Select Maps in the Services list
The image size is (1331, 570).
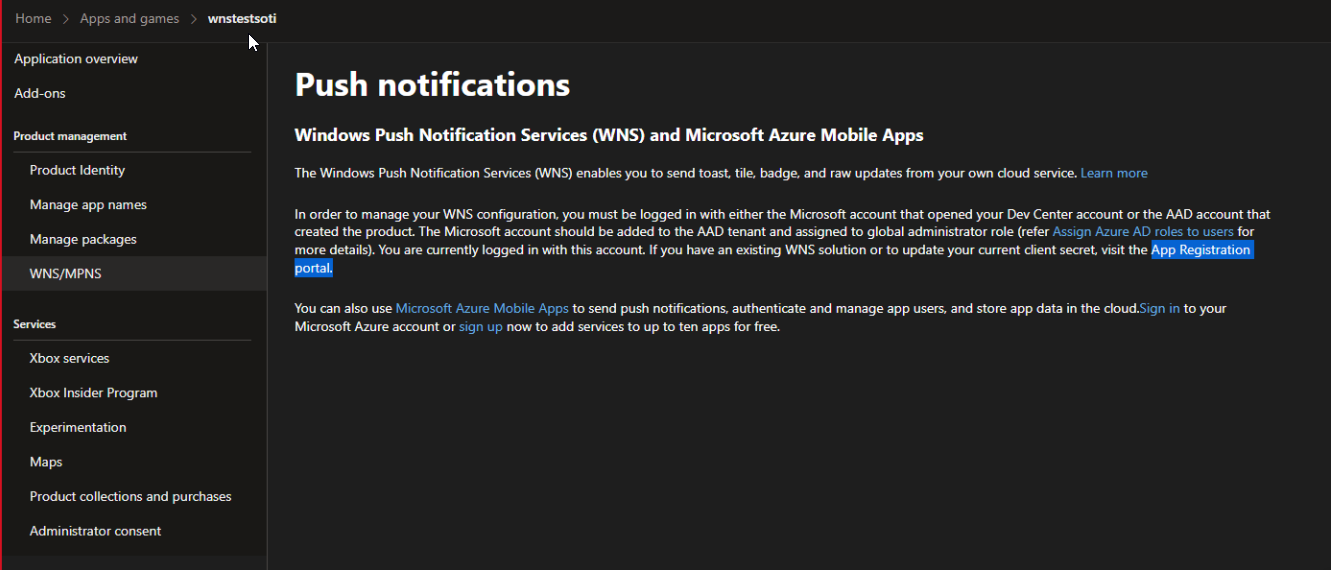46,462
